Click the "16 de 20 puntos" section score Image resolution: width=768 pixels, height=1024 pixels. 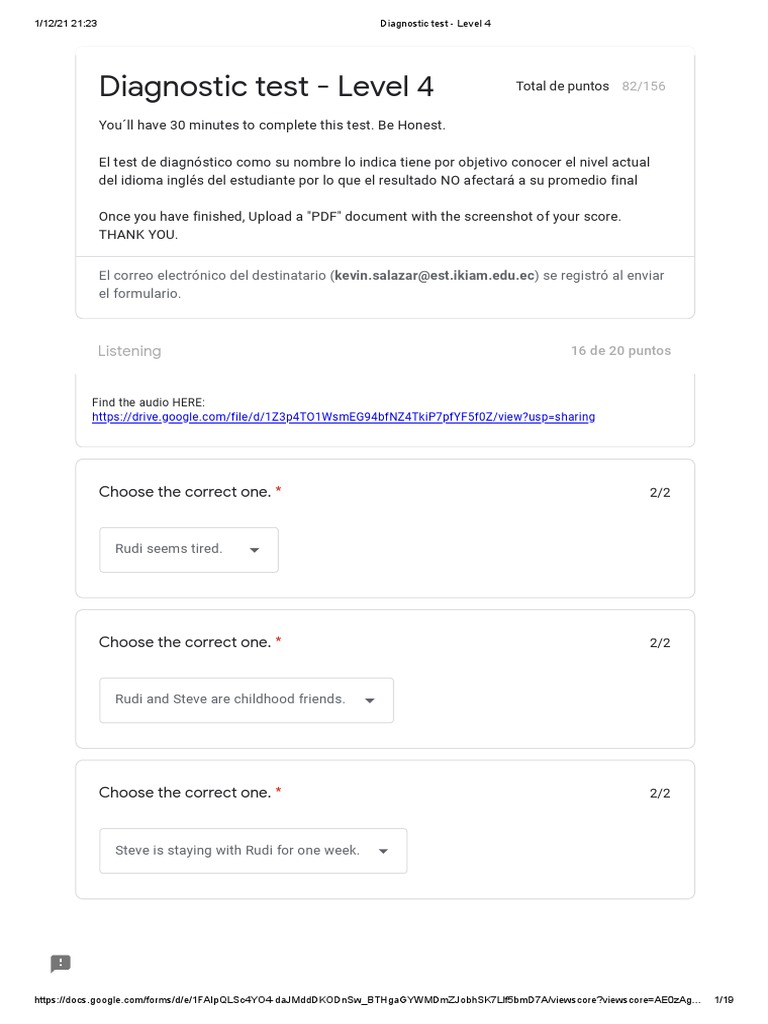(620, 351)
